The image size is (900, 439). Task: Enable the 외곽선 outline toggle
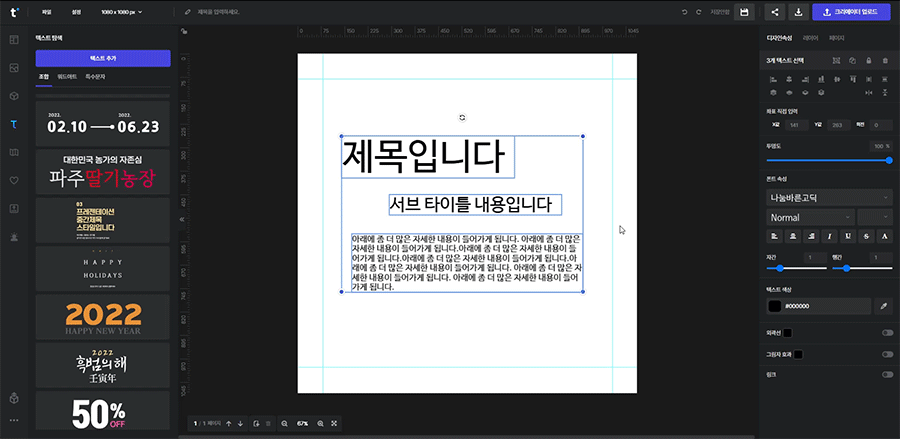tap(886, 332)
